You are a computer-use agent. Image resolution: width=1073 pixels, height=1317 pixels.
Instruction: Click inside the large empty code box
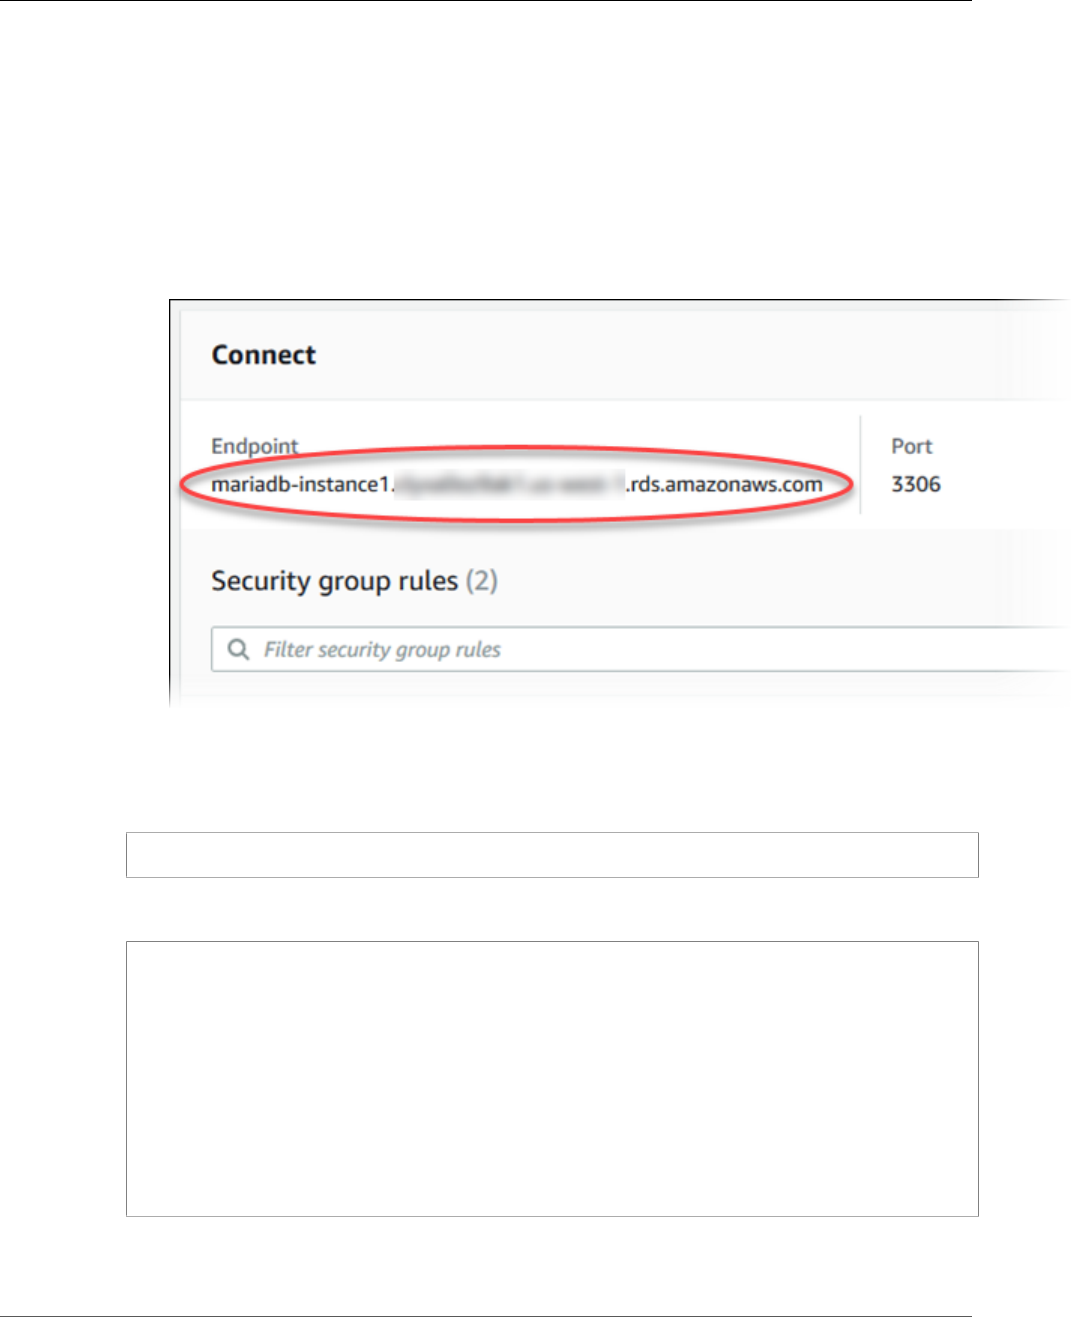pos(552,1079)
